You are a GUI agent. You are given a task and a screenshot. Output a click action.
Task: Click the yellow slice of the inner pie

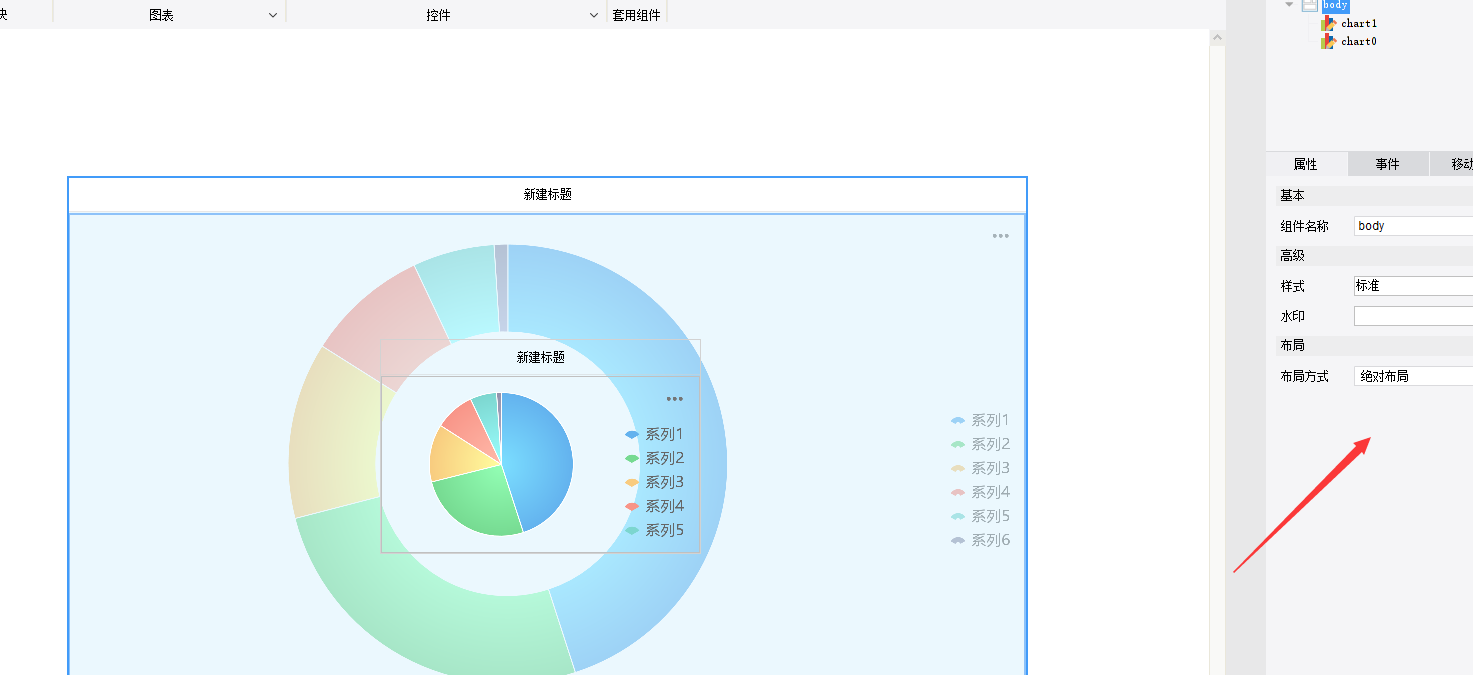point(450,455)
